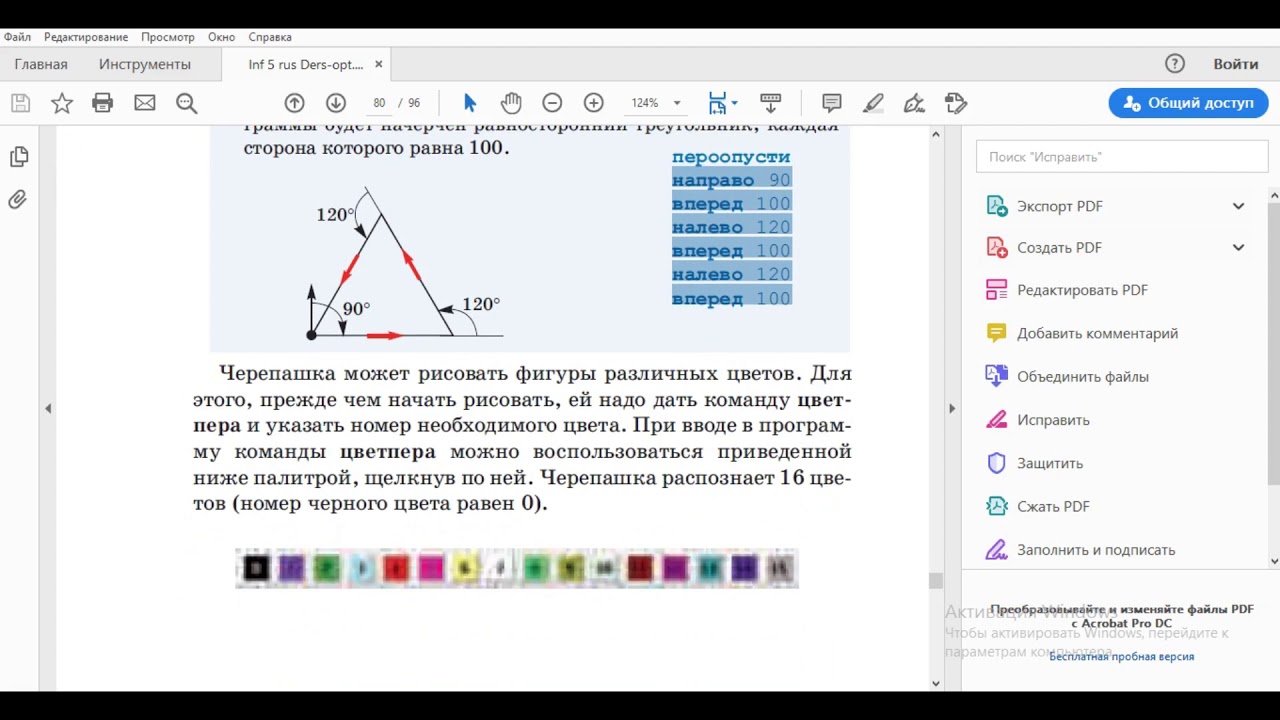
Task: Add a sticky note comment icon
Action: click(831, 103)
